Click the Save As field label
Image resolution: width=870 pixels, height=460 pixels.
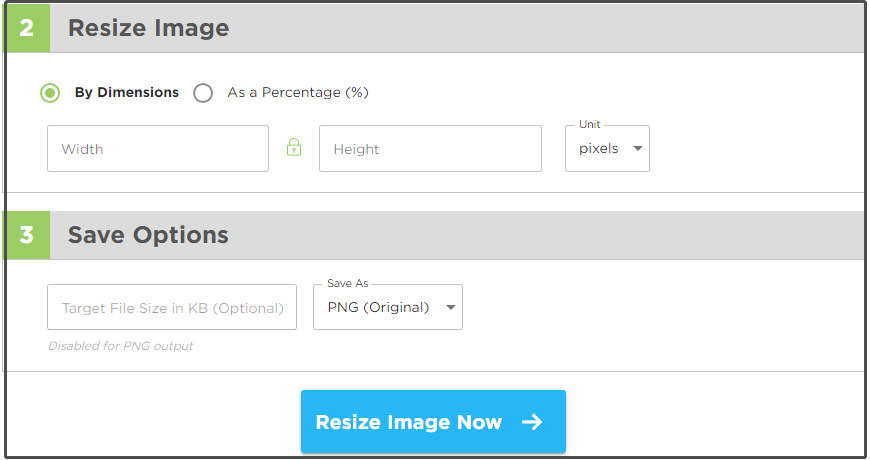[x=348, y=284]
